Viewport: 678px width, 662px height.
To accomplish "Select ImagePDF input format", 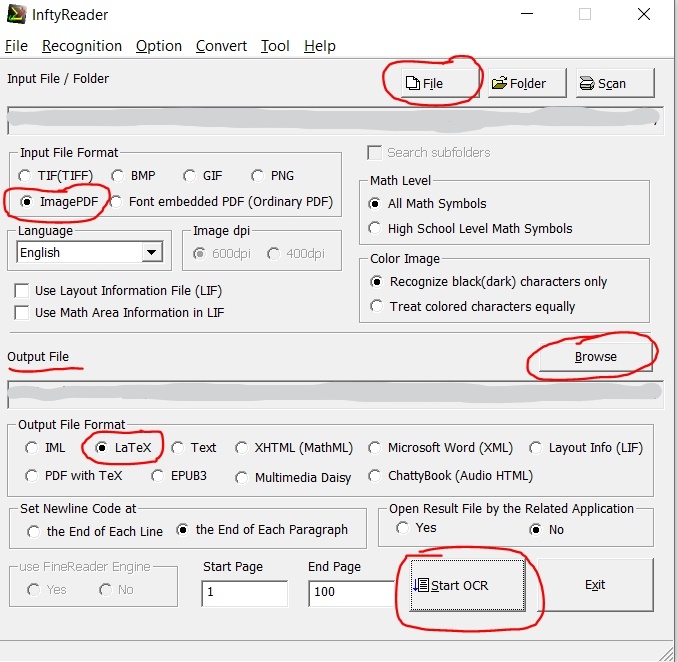I will [59, 202].
